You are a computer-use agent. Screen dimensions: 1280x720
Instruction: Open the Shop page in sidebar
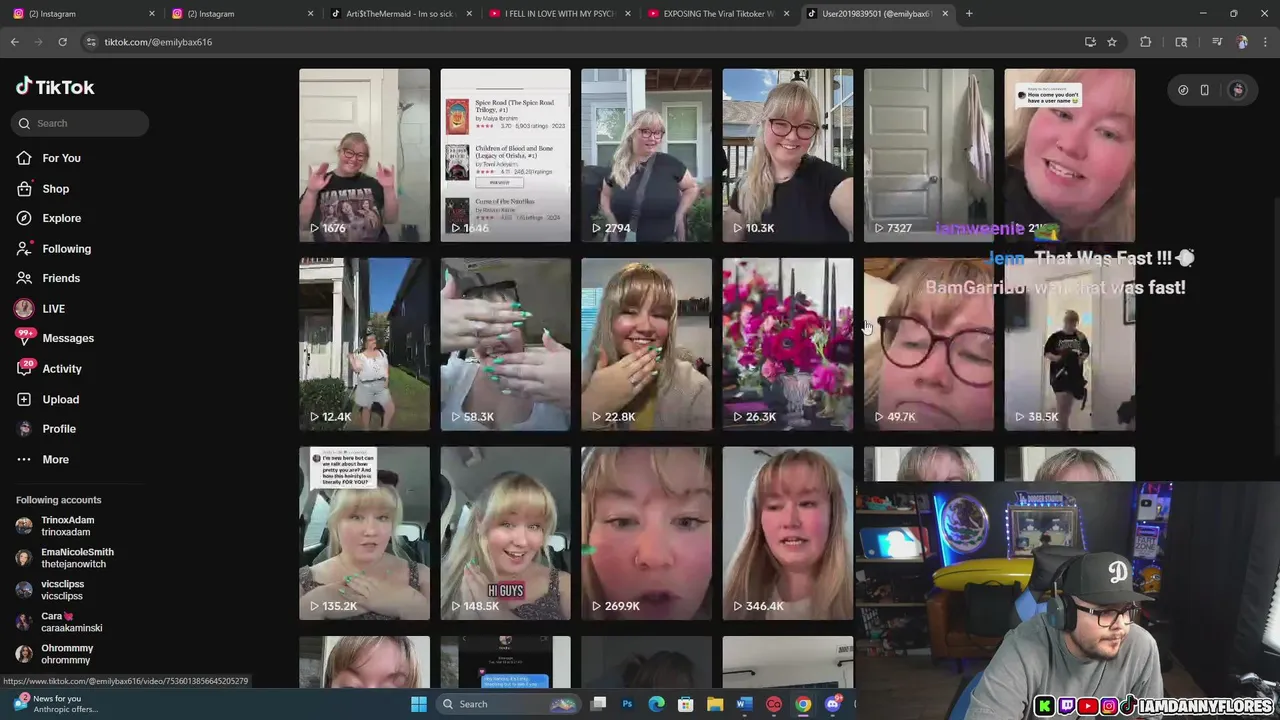tap(42, 189)
